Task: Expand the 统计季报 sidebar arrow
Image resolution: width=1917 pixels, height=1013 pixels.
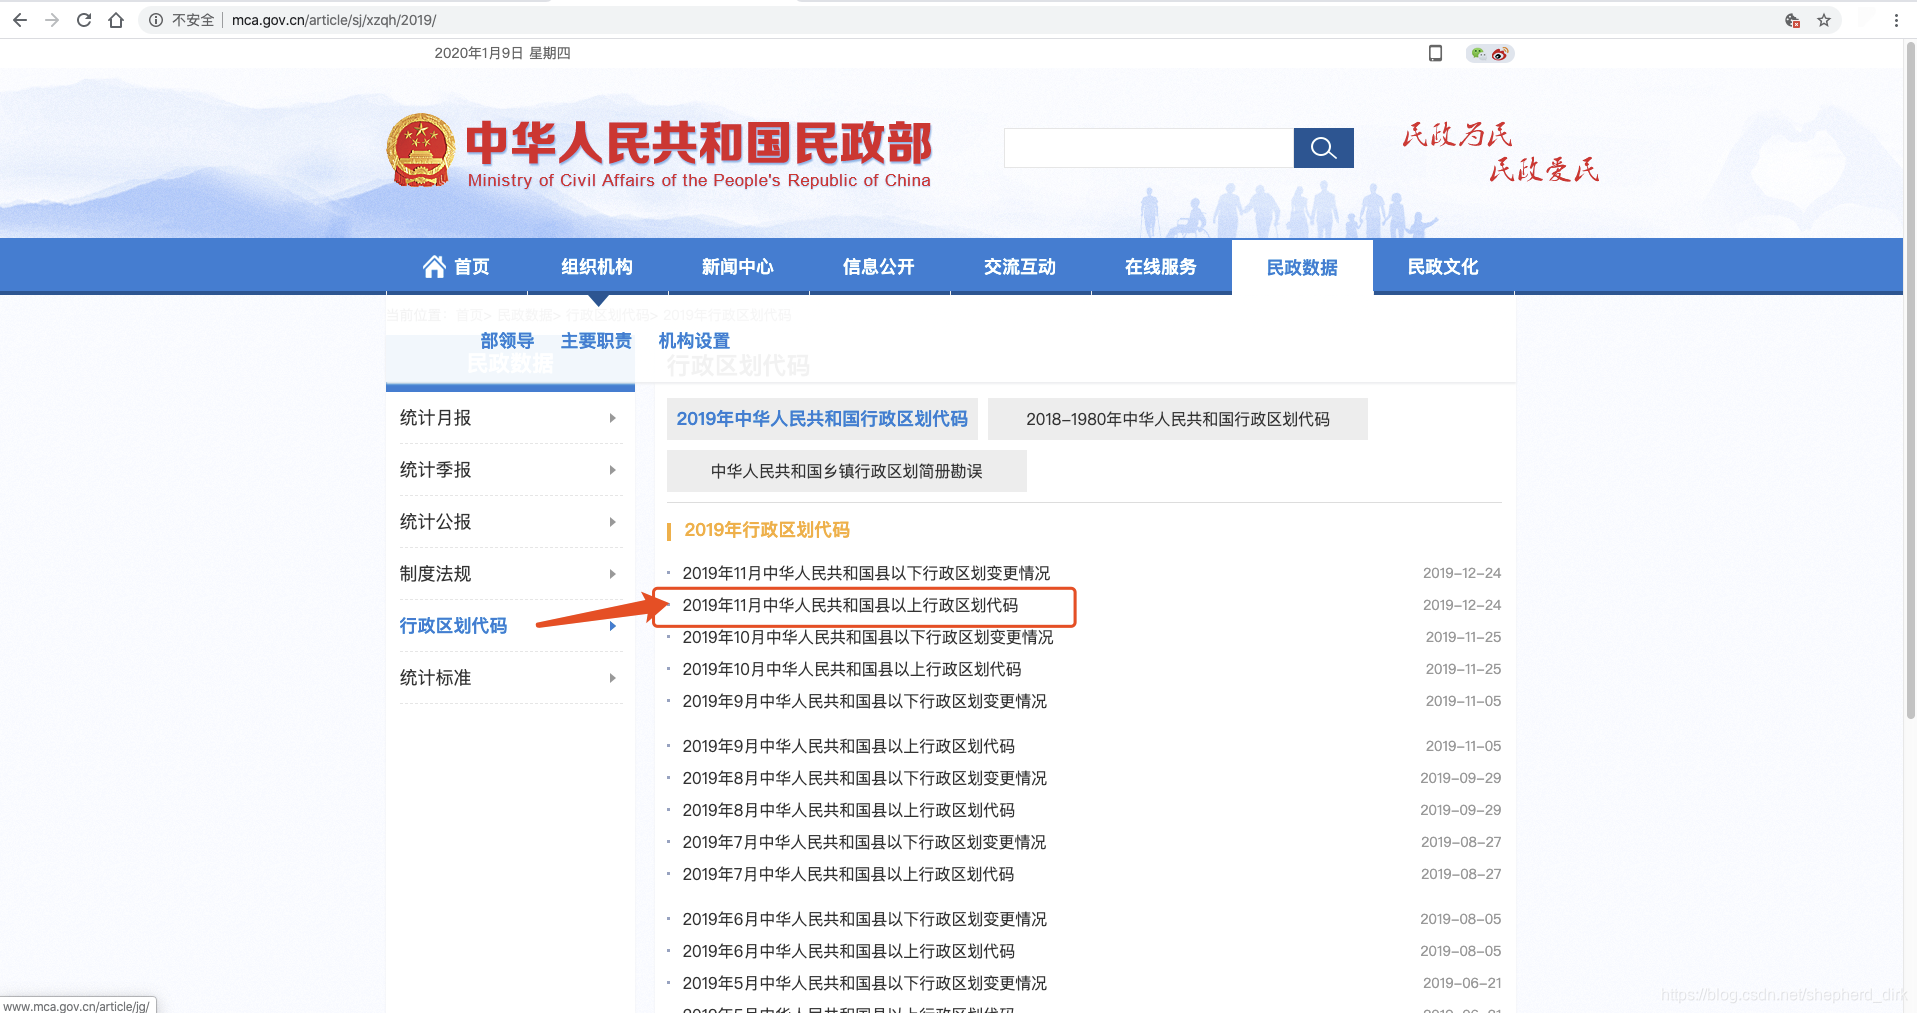Action: click(x=612, y=470)
